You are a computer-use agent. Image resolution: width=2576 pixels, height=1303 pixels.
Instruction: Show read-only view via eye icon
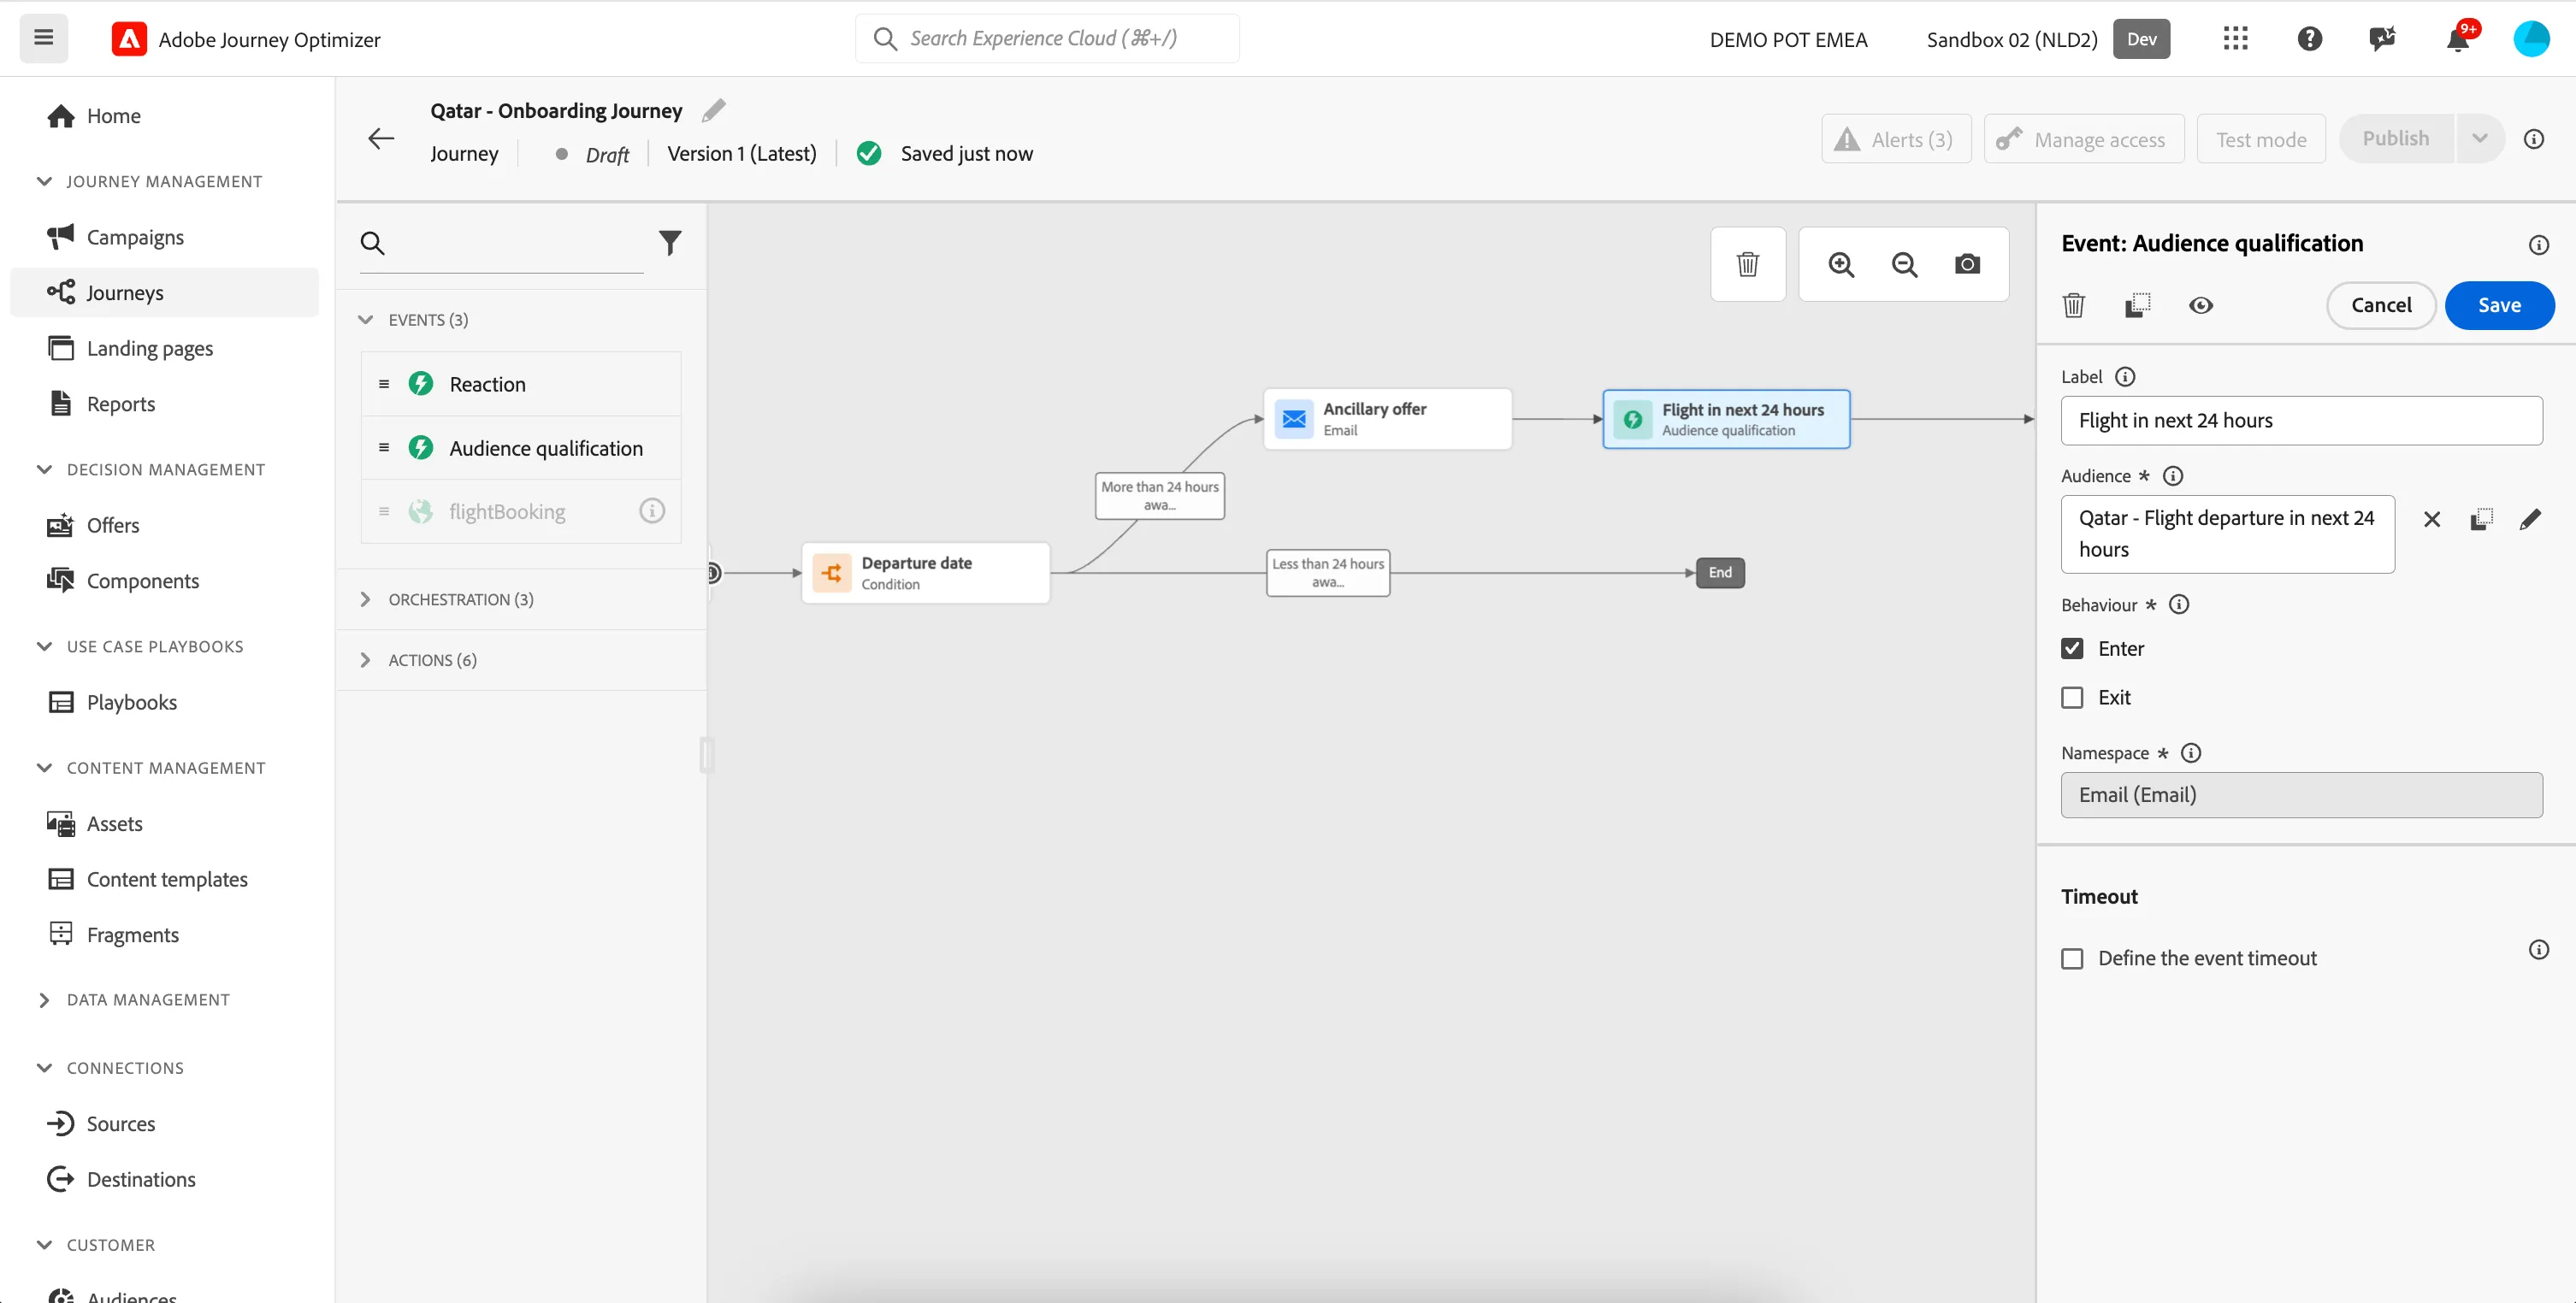click(2200, 305)
